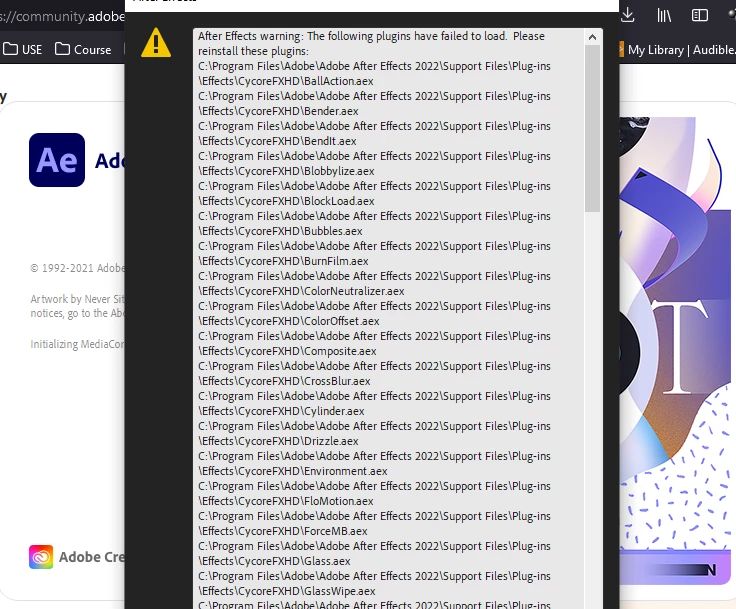Toggle the browser sidebar icon
This screenshot has height=609, width=736.
pyautogui.click(x=699, y=15)
